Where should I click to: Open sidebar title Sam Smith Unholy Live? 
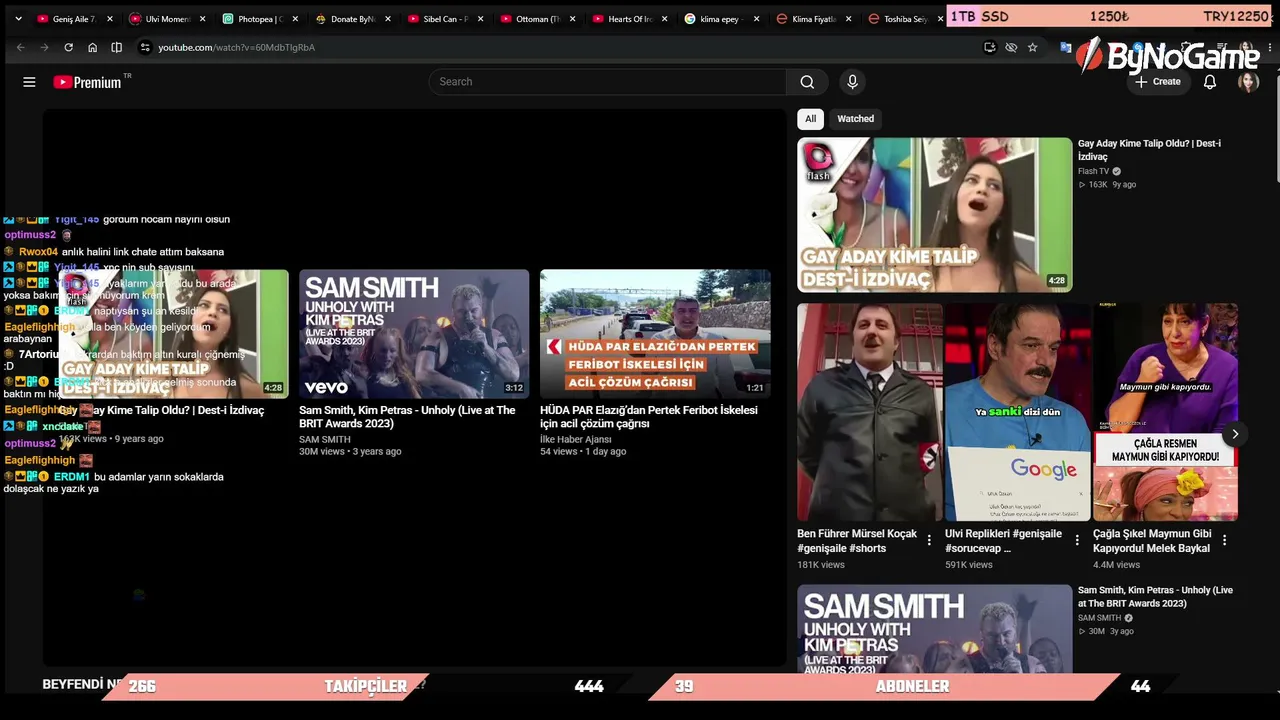point(1155,597)
